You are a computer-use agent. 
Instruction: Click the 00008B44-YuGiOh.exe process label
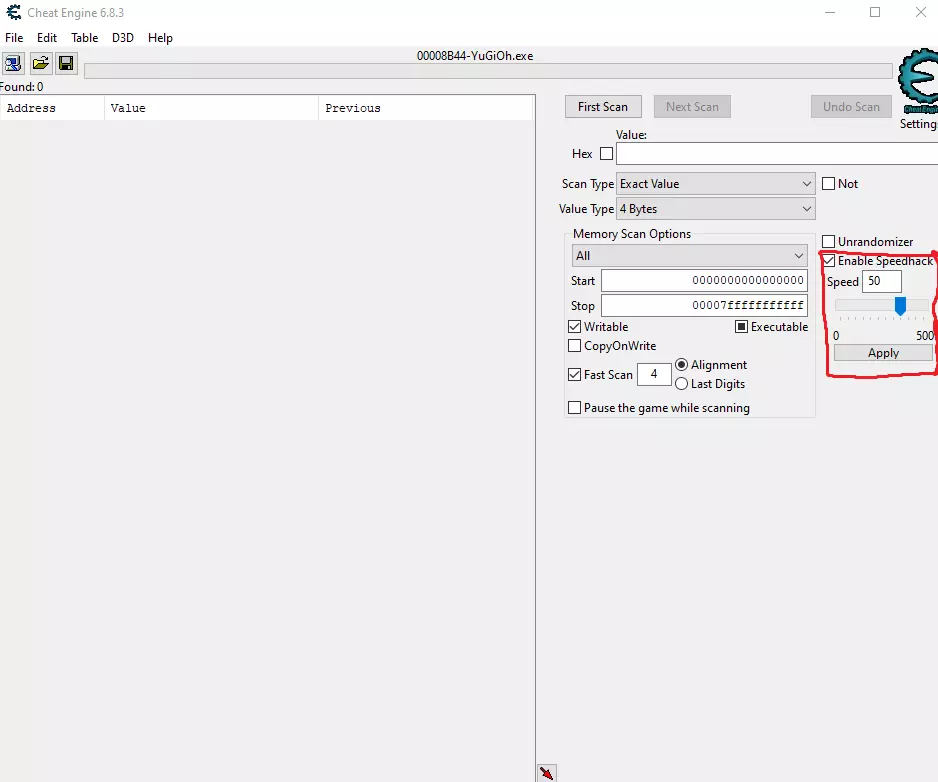[x=475, y=56]
